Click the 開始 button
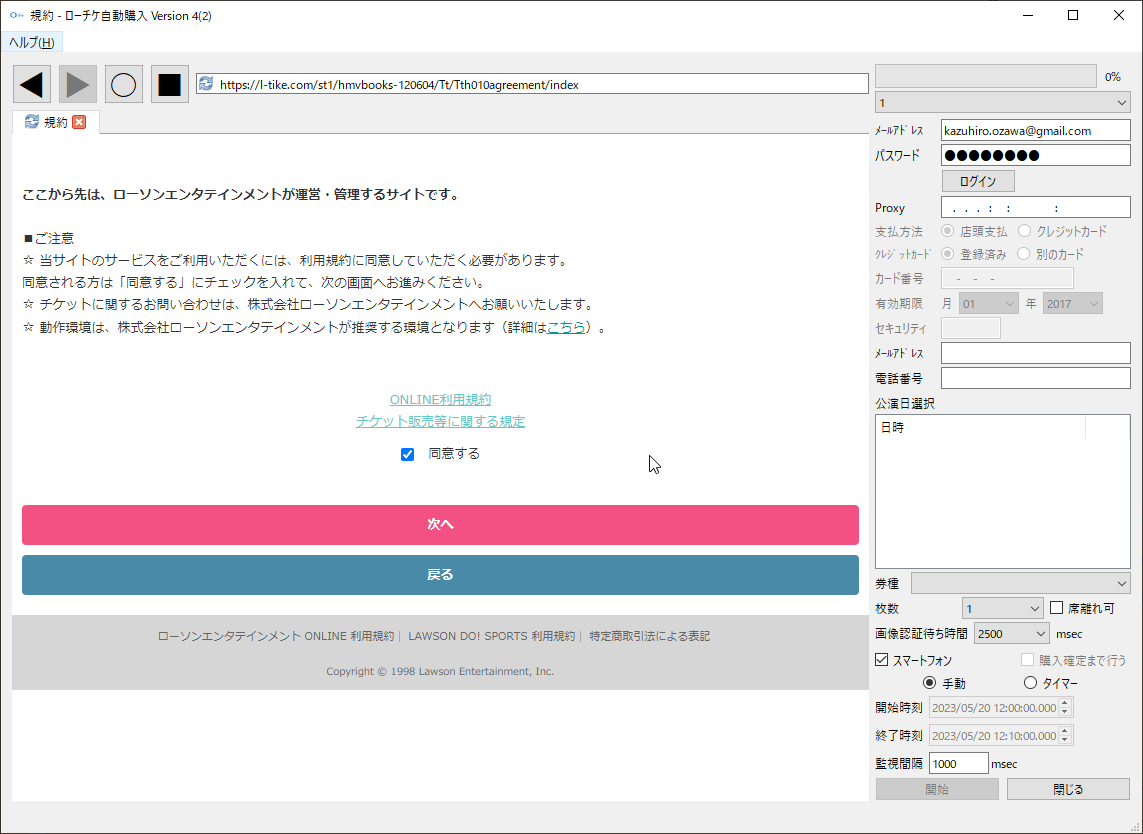 click(937, 789)
